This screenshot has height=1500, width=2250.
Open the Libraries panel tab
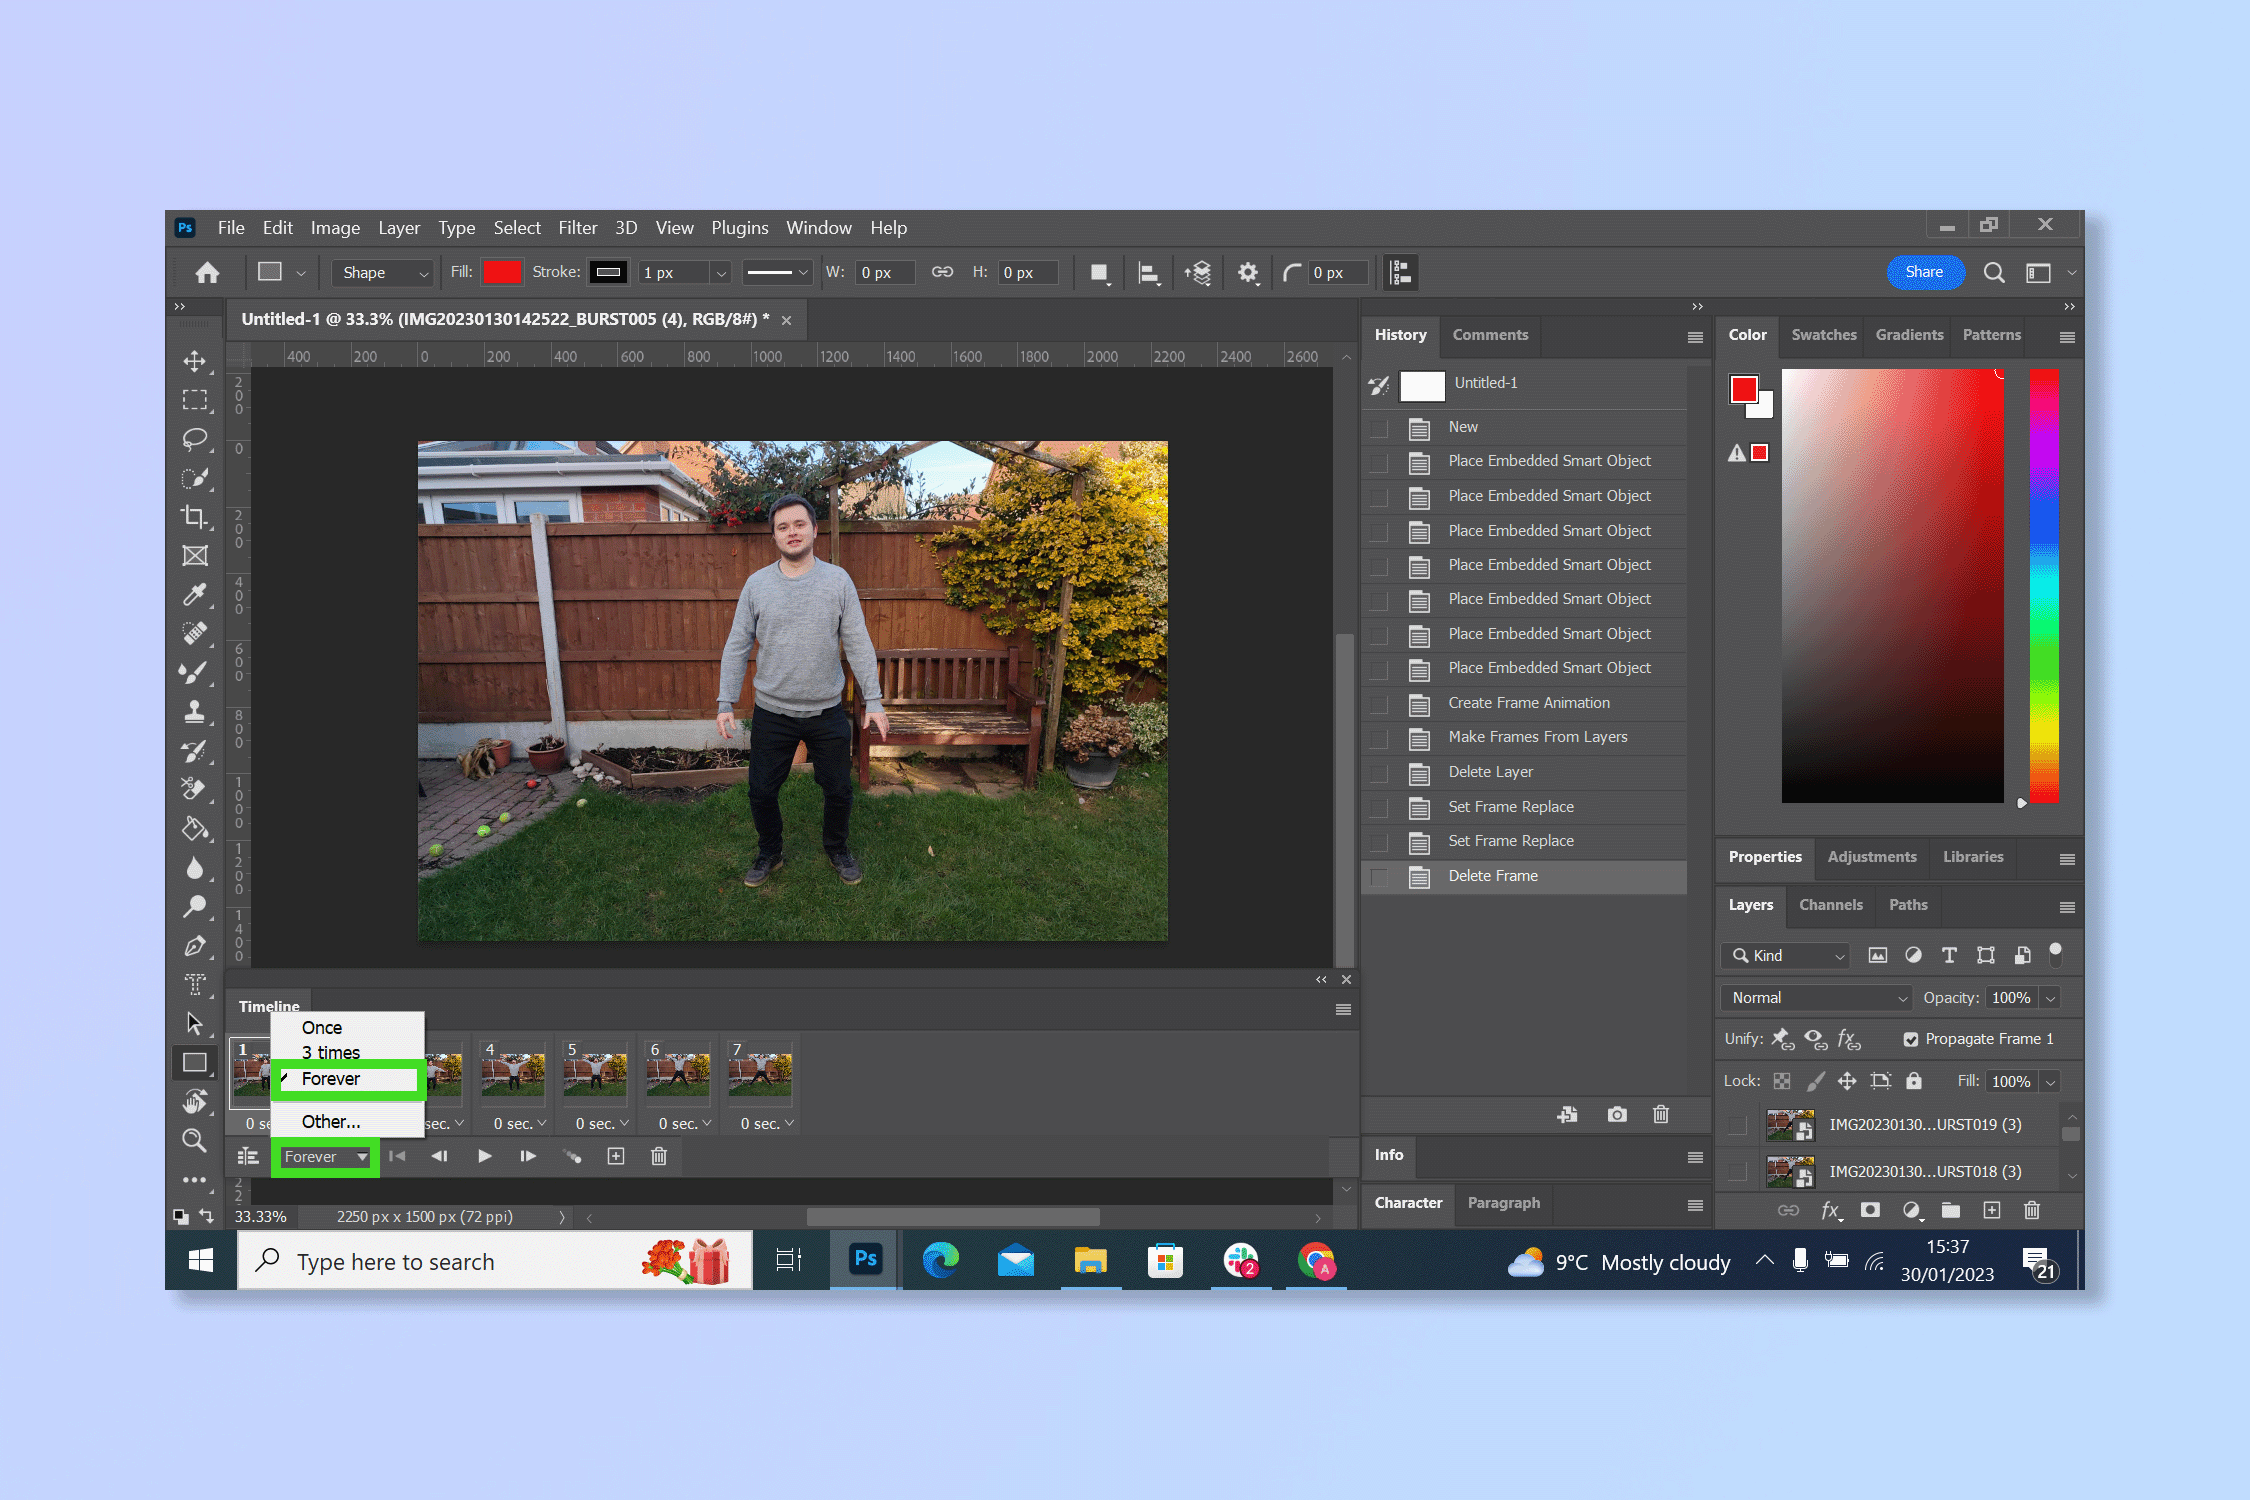coord(1972,855)
